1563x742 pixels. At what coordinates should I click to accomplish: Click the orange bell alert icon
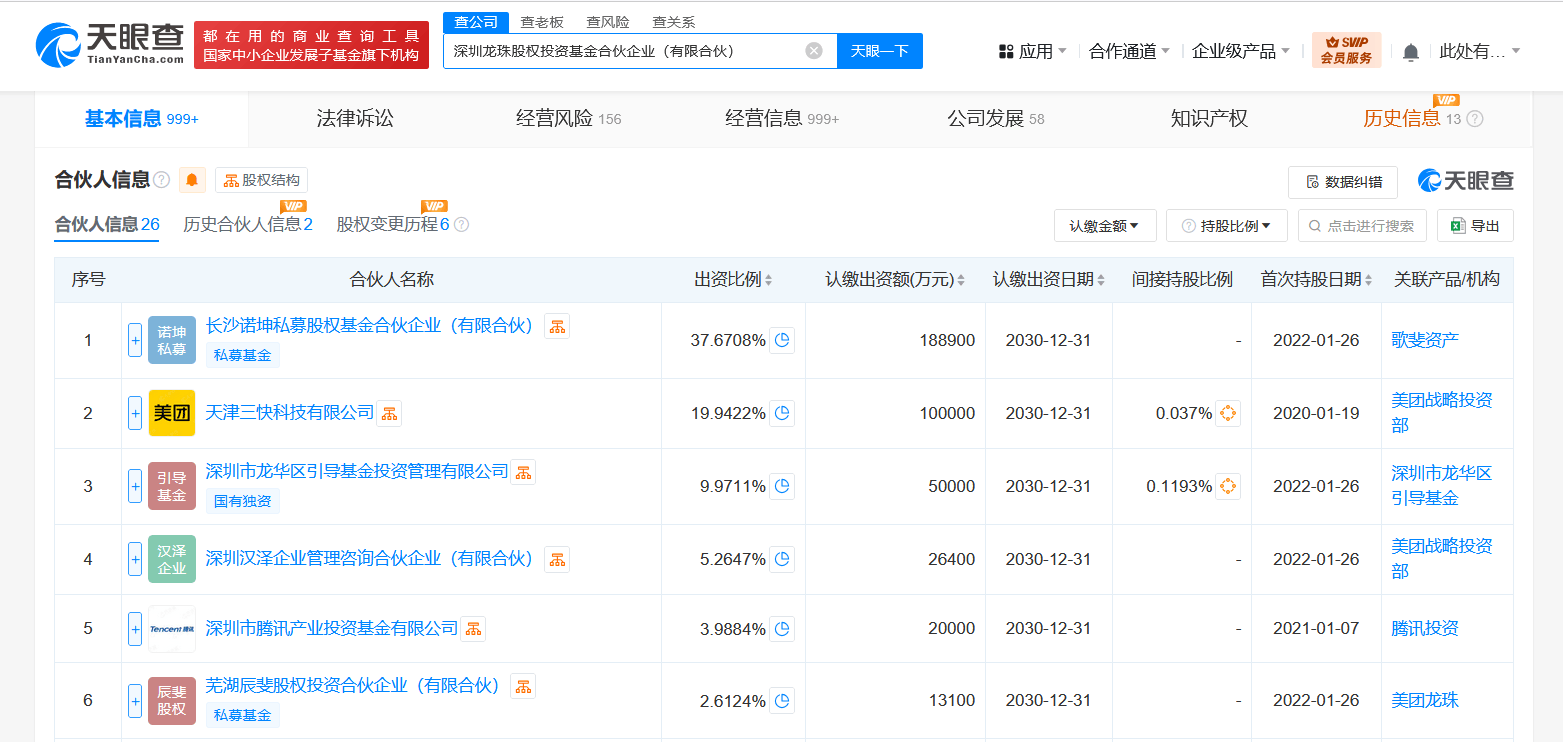(192, 180)
